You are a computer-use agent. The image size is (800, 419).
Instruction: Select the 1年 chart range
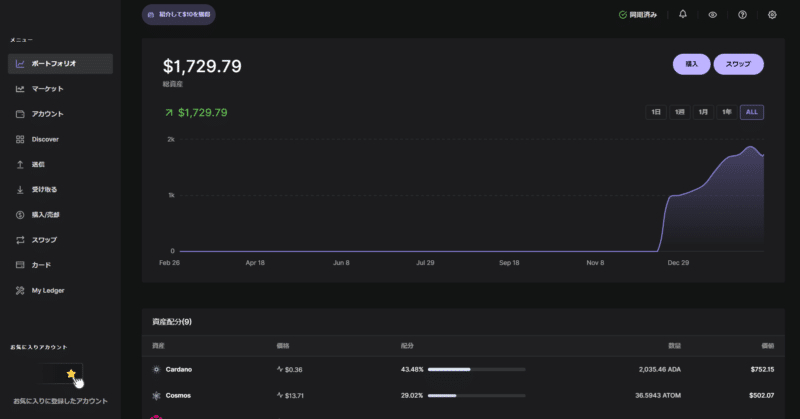pos(727,112)
